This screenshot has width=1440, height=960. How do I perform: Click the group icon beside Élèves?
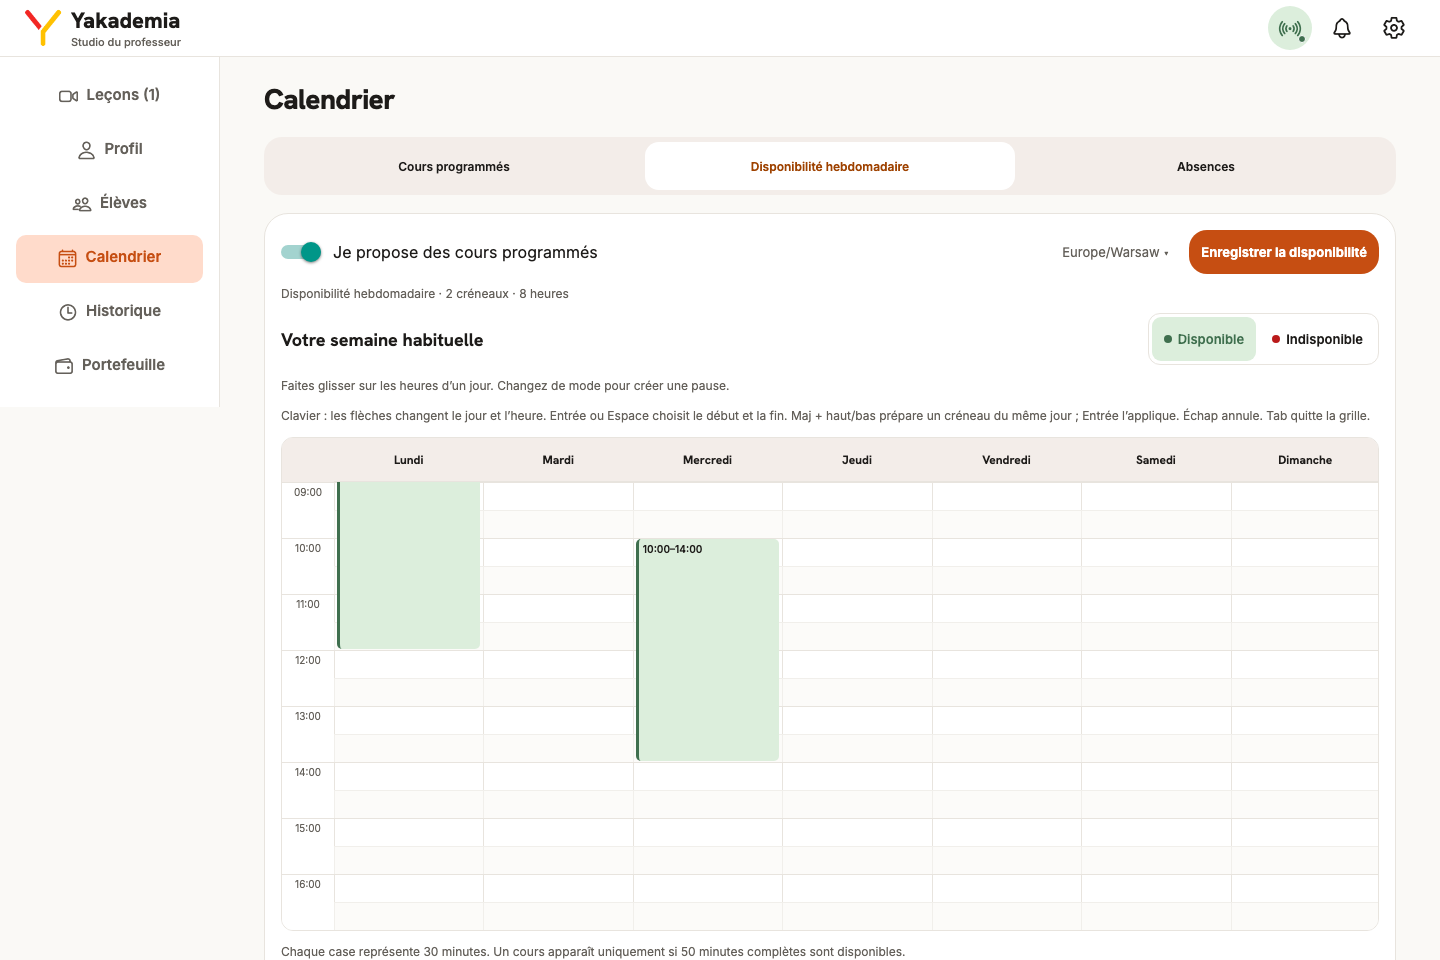pos(82,204)
